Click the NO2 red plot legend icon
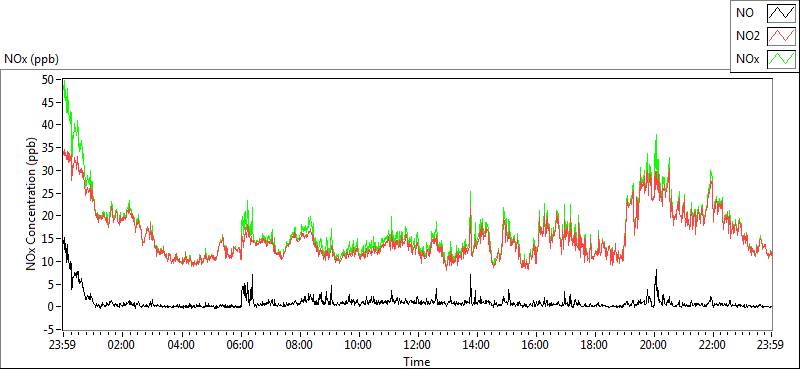Screen dimensions: 800x369 781,37
